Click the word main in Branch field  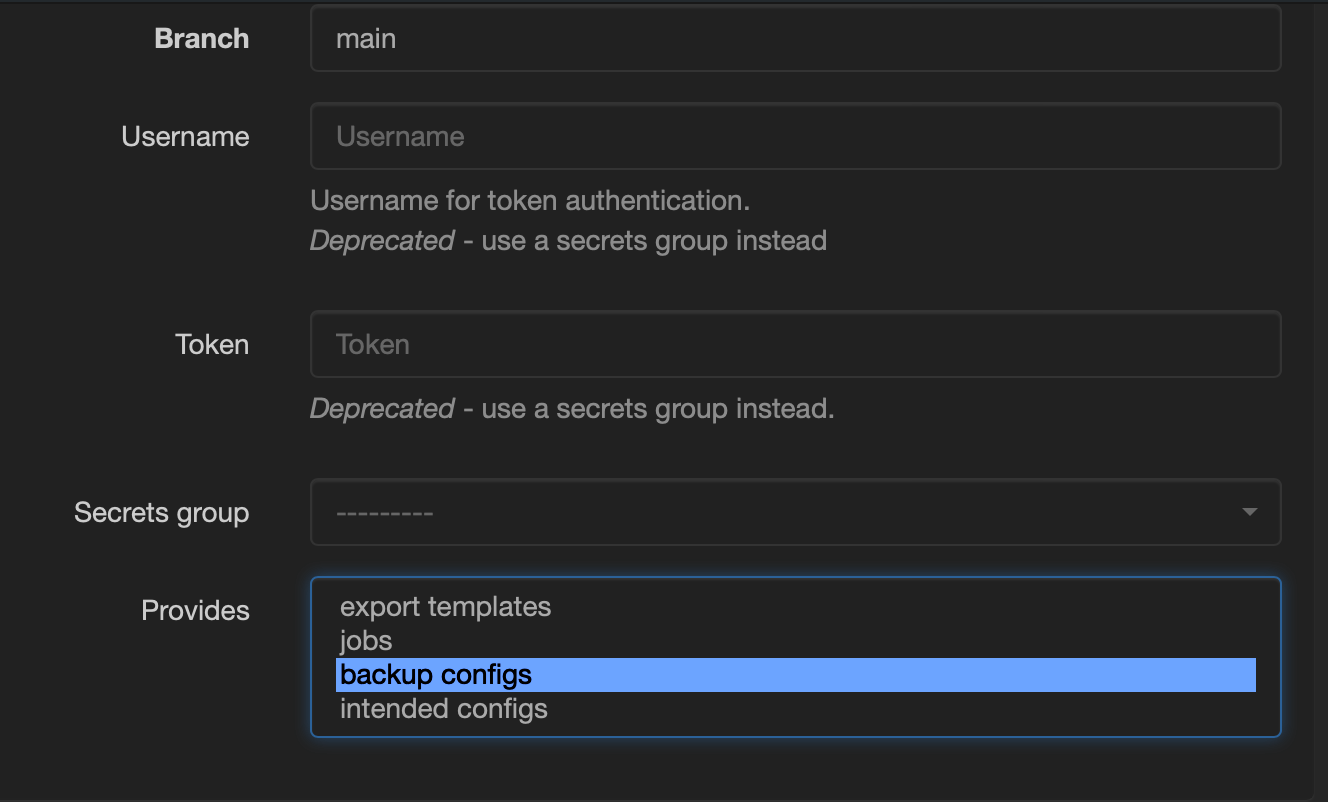366,39
